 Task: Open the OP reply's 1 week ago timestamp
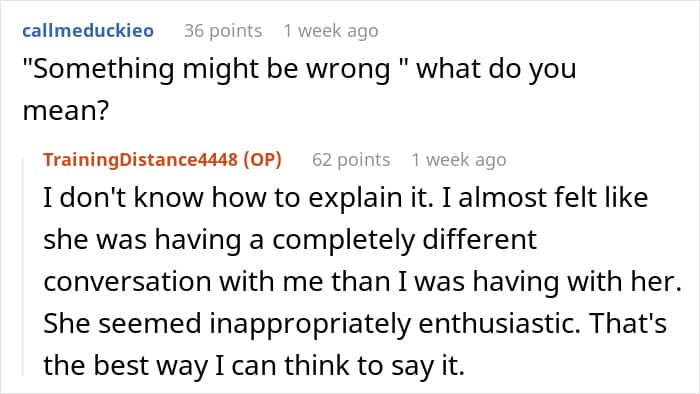point(459,160)
